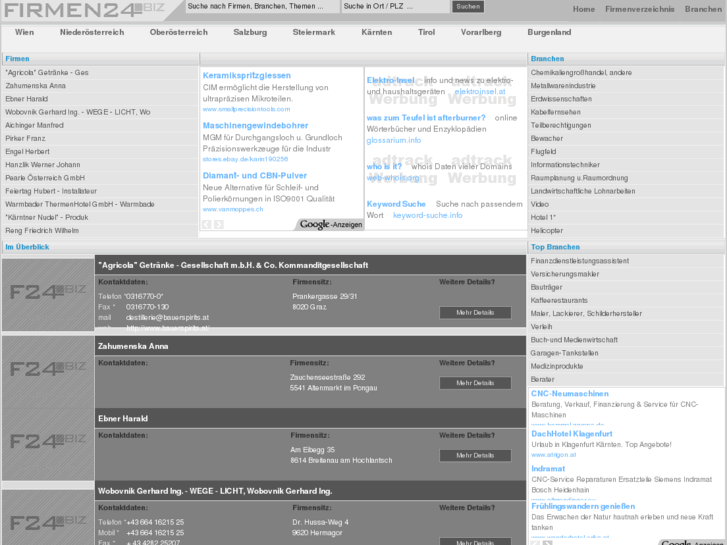Select the Steiermark region tab
The width and height of the screenshot is (727, 545).
[314, 32]
